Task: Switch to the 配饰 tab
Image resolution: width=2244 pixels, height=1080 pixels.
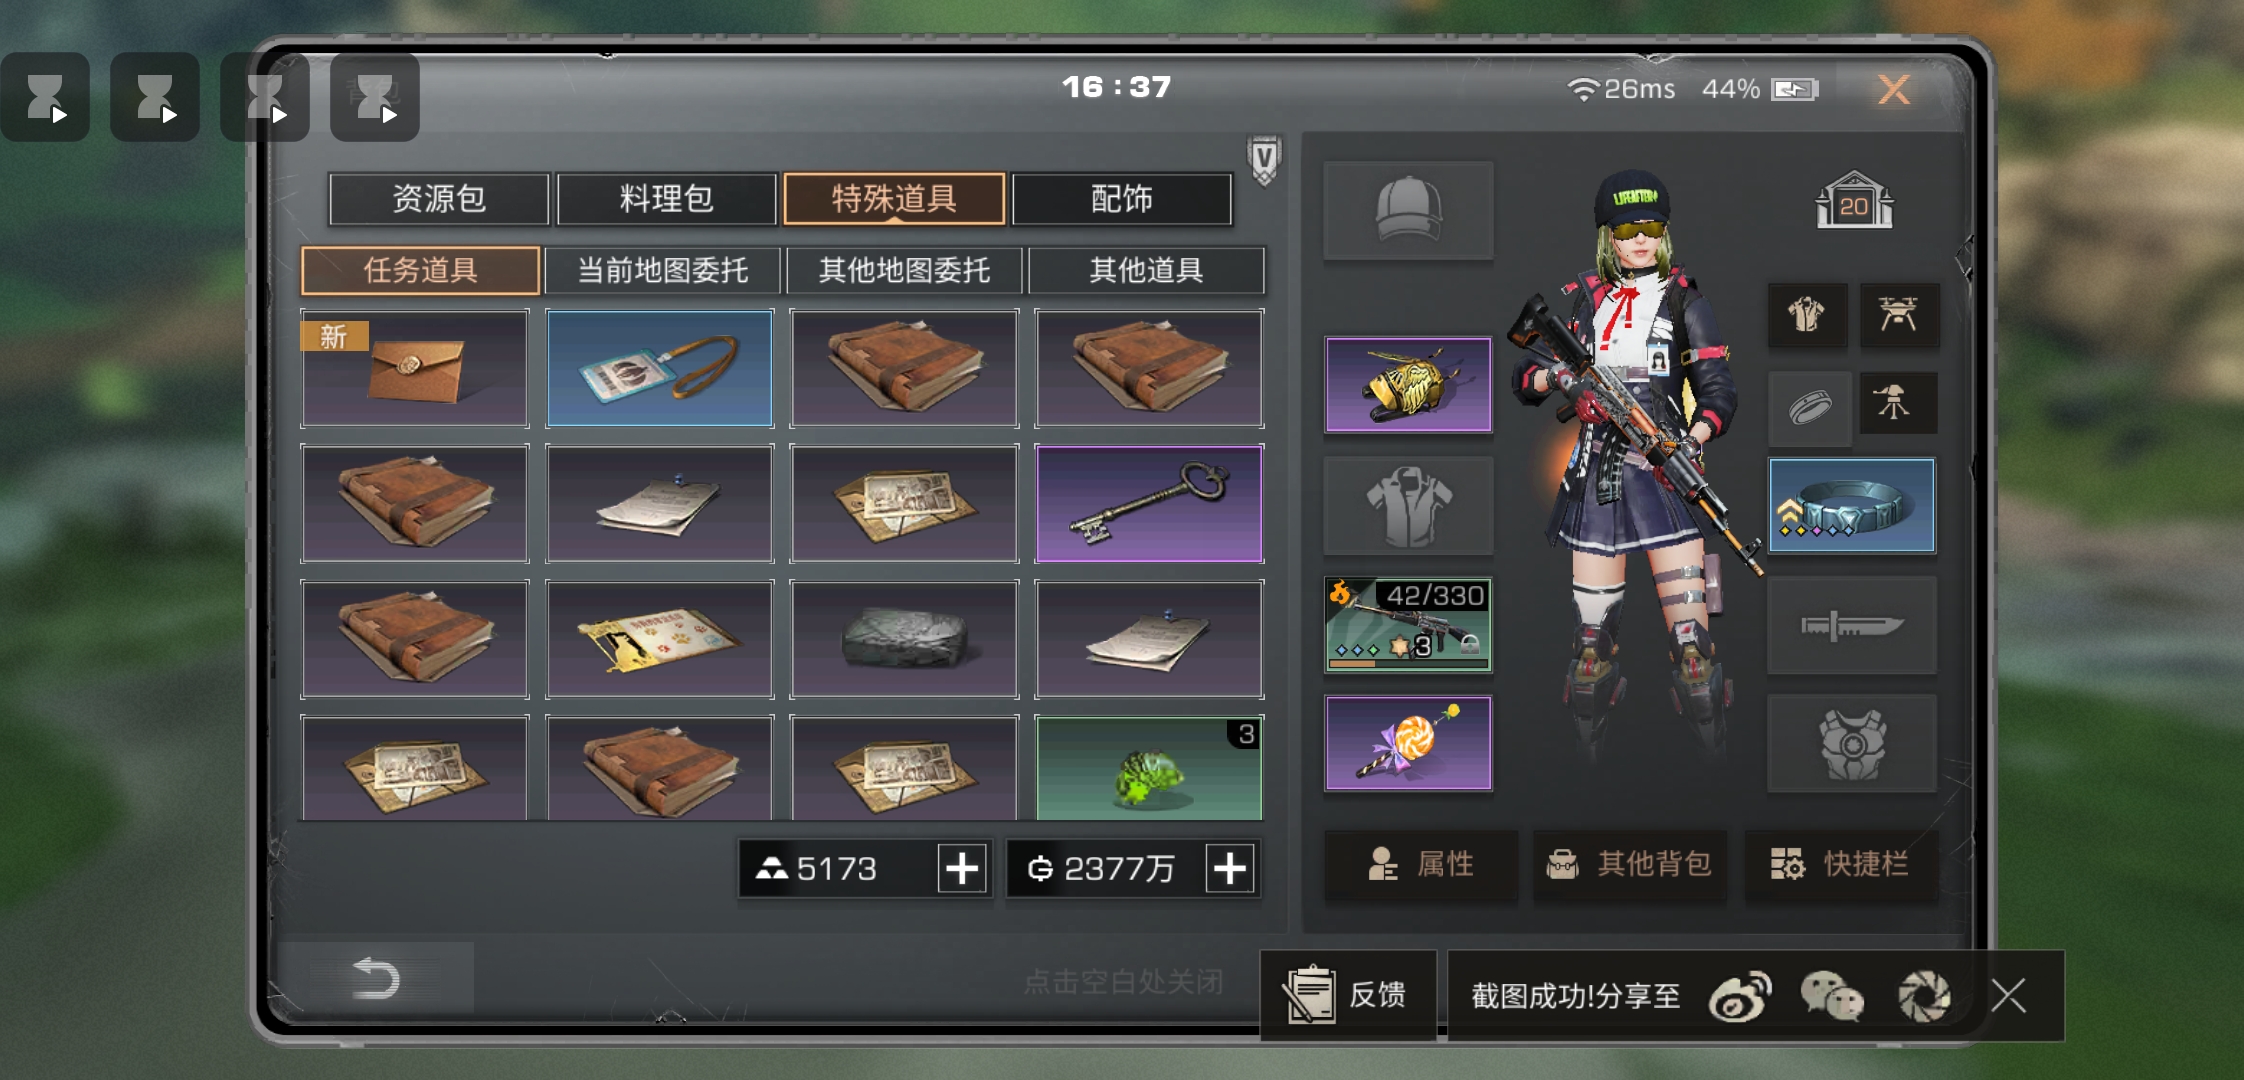Action: 1122,199
